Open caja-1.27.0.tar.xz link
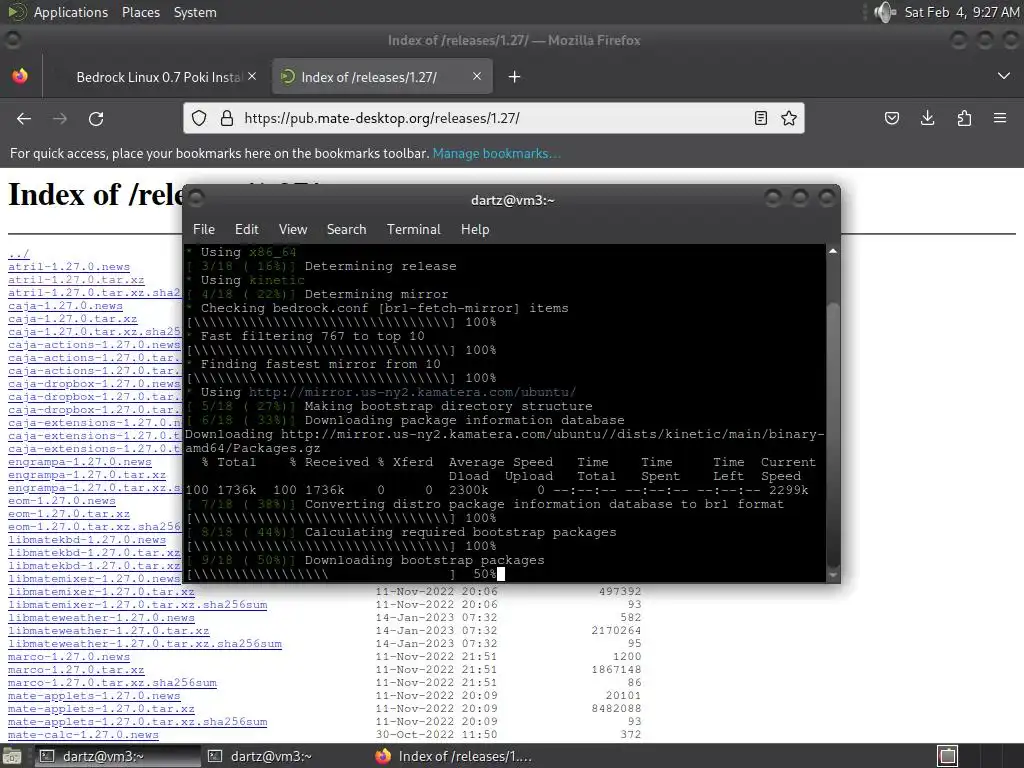1024x768 pixels. [72, 319]
